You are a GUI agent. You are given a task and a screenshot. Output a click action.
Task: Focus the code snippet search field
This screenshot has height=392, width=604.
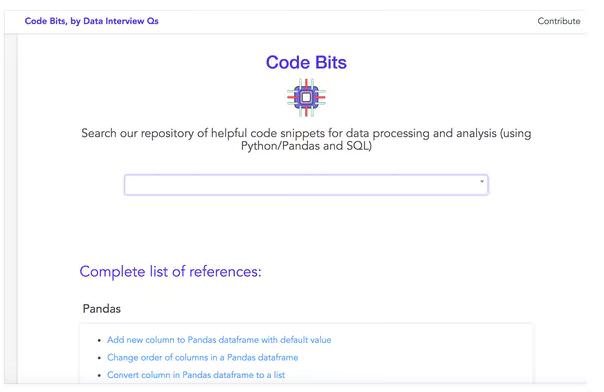306,185
